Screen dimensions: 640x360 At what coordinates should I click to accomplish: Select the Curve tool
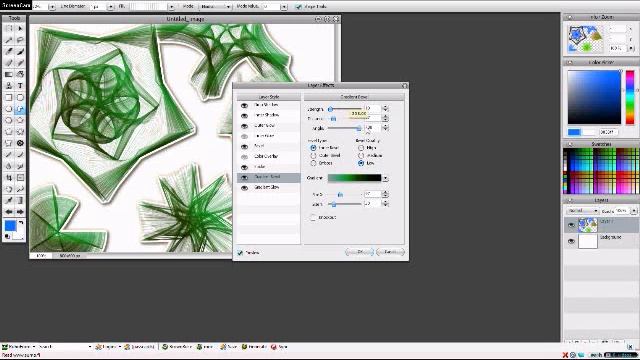[20, 155]
